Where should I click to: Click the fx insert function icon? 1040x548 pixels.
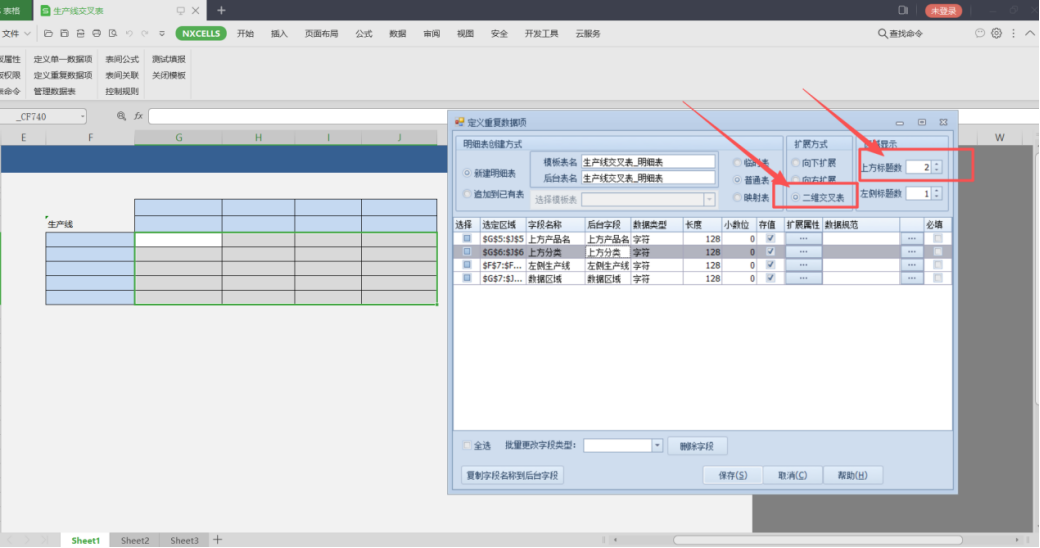pyautogui.click(x=139, y=116)
